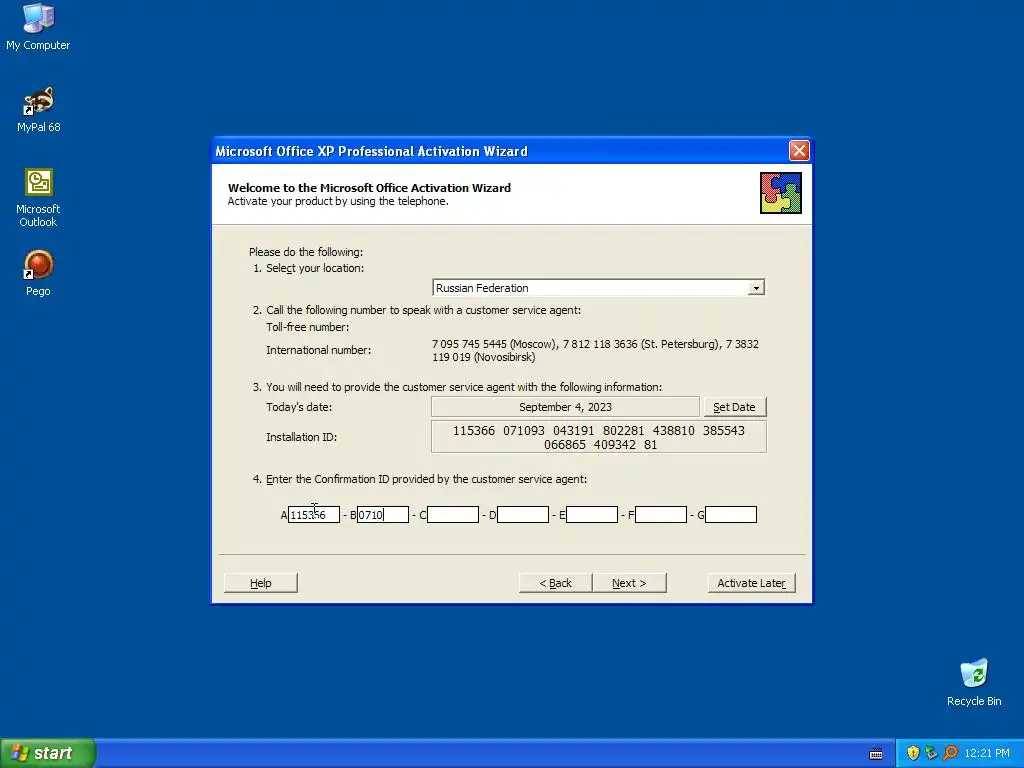Focus Confirmation ID field B
This screenshot has height=768, width=1024.
pos(383,515)
